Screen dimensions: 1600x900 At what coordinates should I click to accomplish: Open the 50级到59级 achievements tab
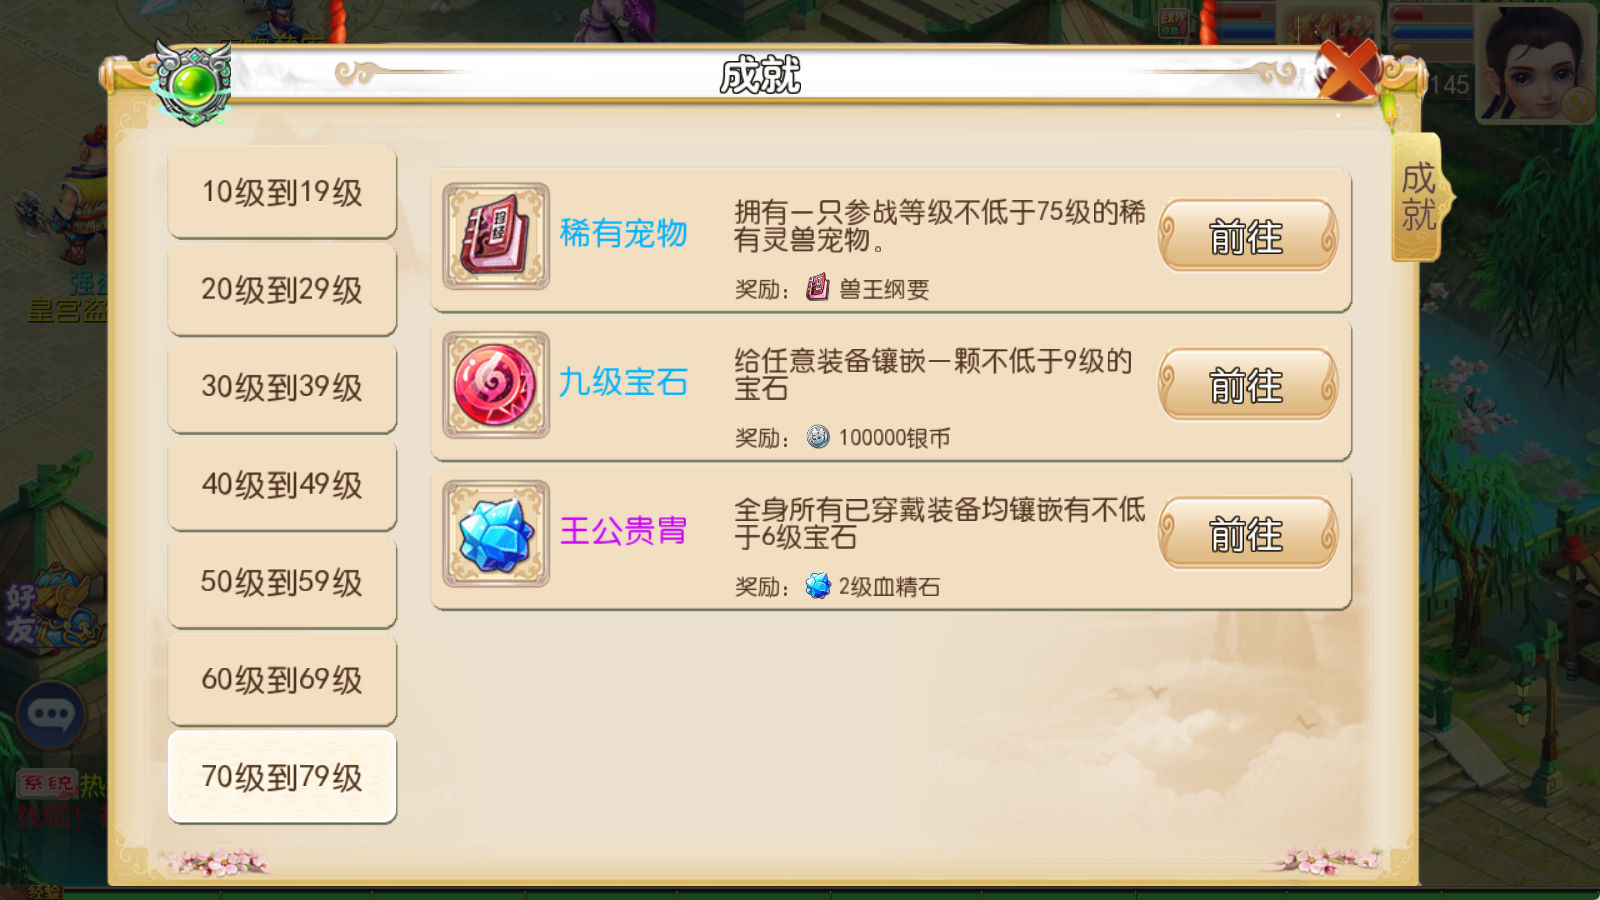[x=282, y=582]
